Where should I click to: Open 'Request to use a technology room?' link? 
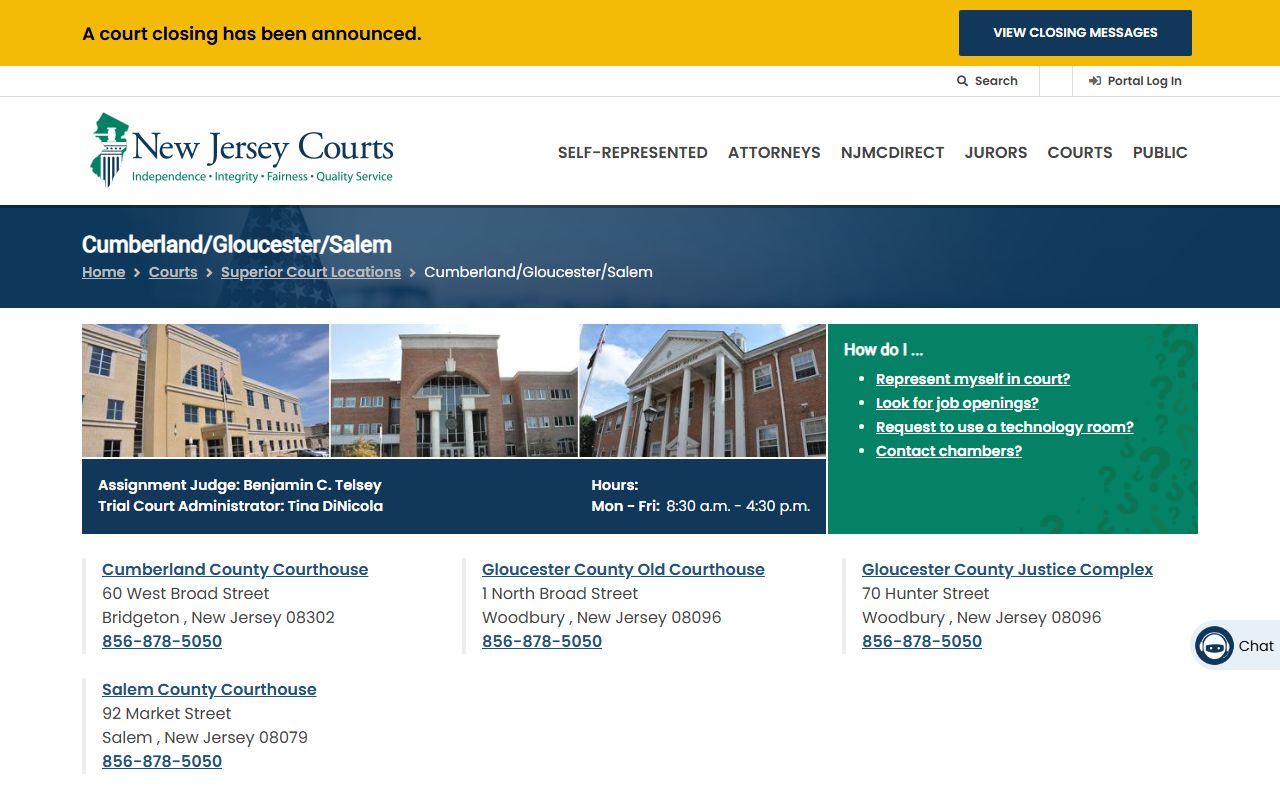point(1005,427)
